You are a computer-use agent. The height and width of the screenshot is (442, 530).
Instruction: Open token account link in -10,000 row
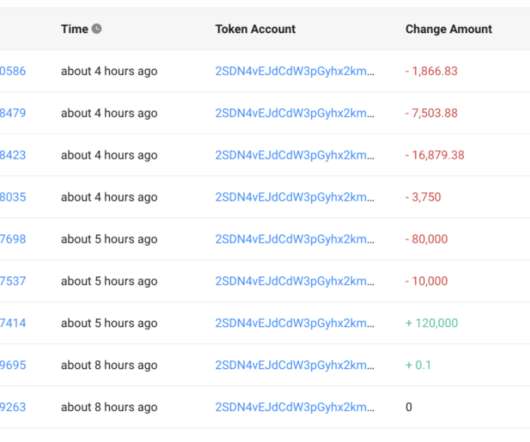295,281
